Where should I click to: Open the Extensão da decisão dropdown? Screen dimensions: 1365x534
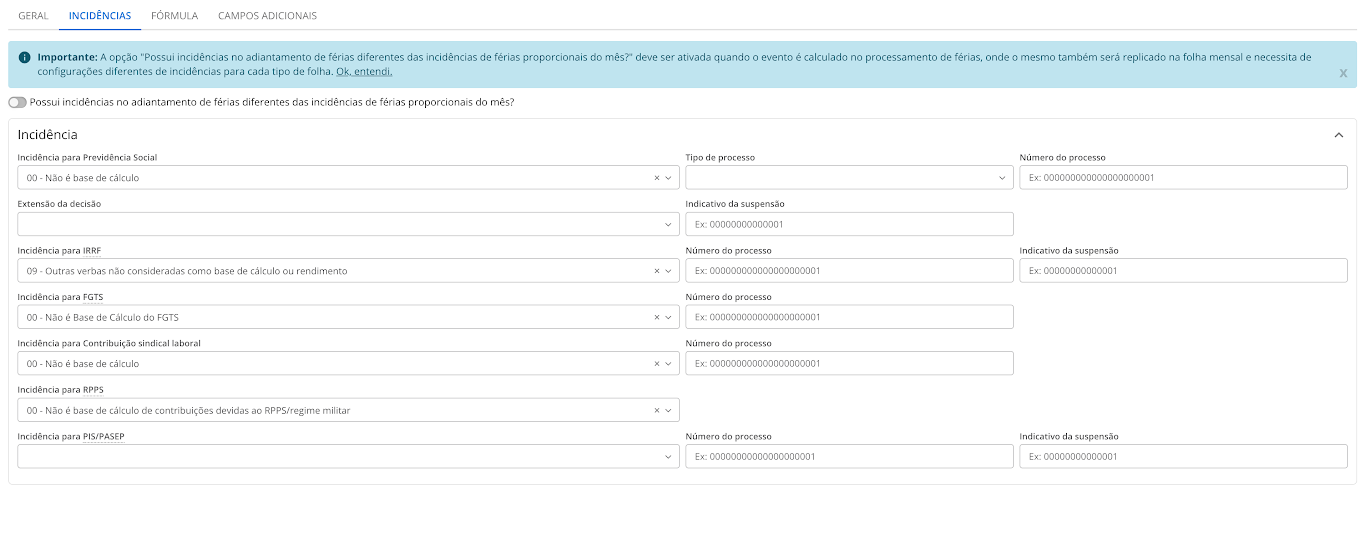pos(348,224)
